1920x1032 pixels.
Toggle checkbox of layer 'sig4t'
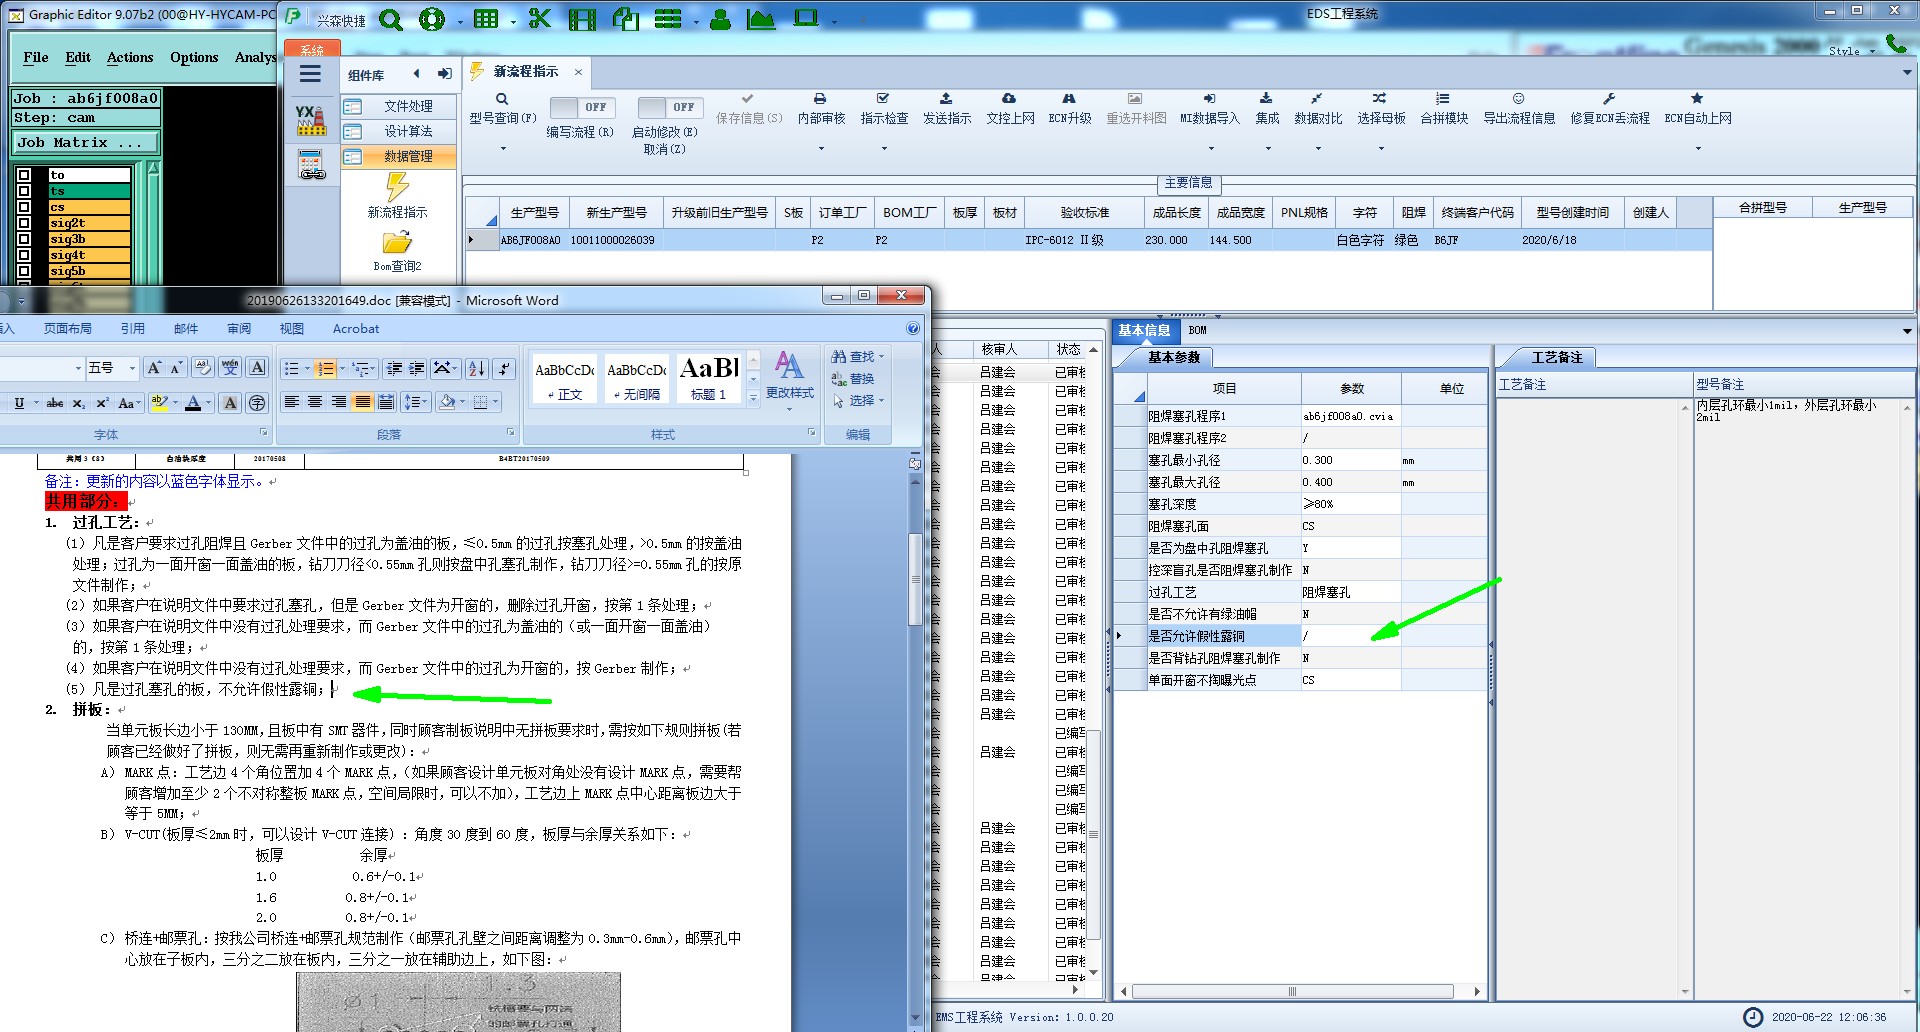point(25,255)
